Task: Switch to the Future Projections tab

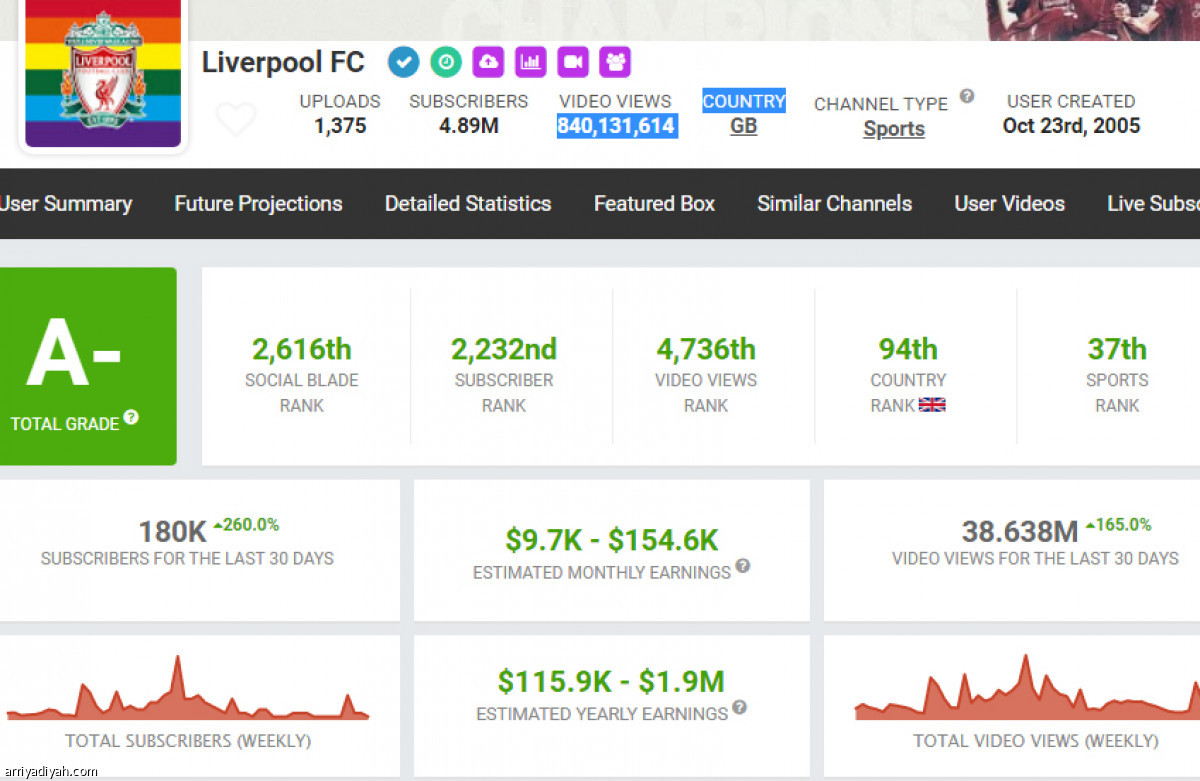Action: 258,204
